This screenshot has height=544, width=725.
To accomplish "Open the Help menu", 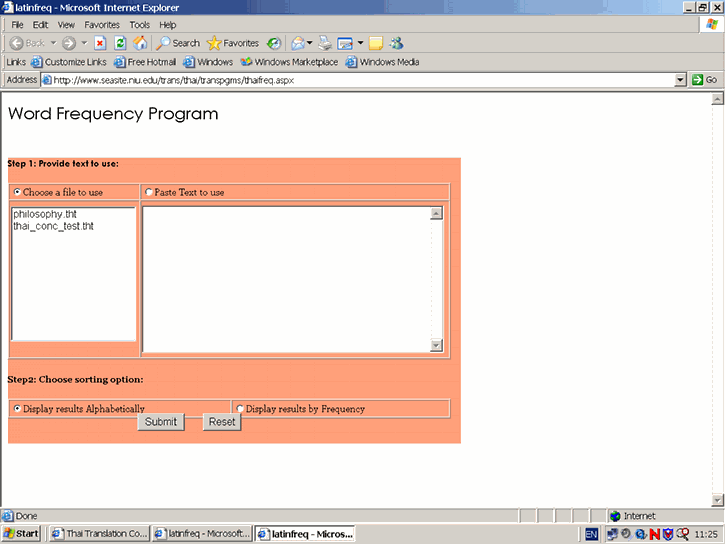I will 167,25.
